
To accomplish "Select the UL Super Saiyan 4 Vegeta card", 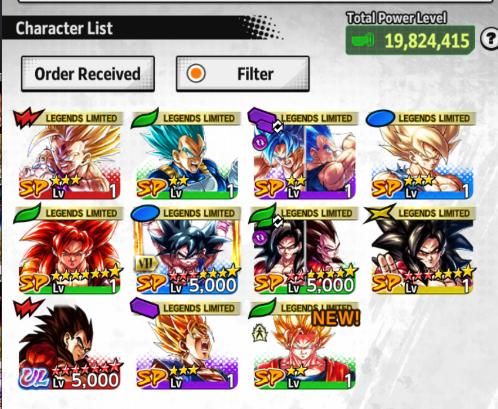I will point(69,345).
